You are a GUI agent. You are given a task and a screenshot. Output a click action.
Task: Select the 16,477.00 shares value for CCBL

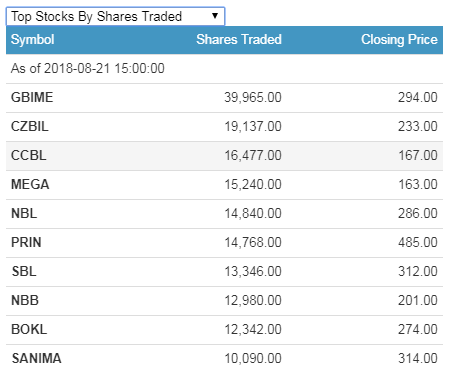tap(253, 155)
